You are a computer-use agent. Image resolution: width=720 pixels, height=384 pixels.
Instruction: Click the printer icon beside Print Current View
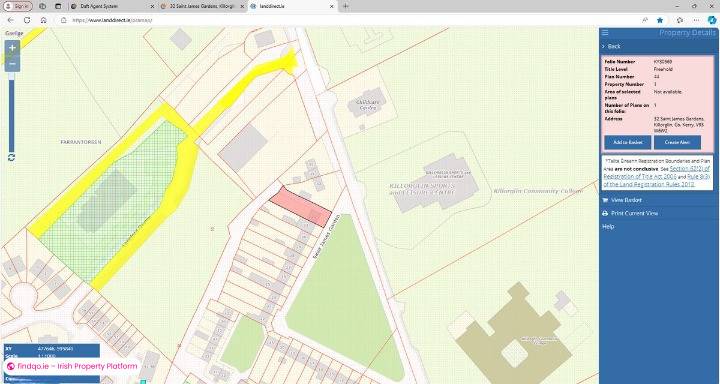[x=605, y=214]
